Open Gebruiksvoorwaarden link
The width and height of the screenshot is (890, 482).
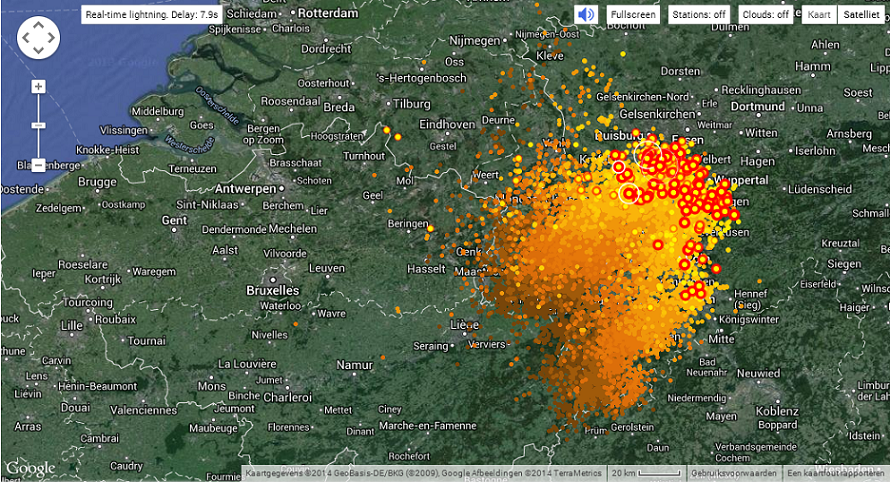(733, 473)
